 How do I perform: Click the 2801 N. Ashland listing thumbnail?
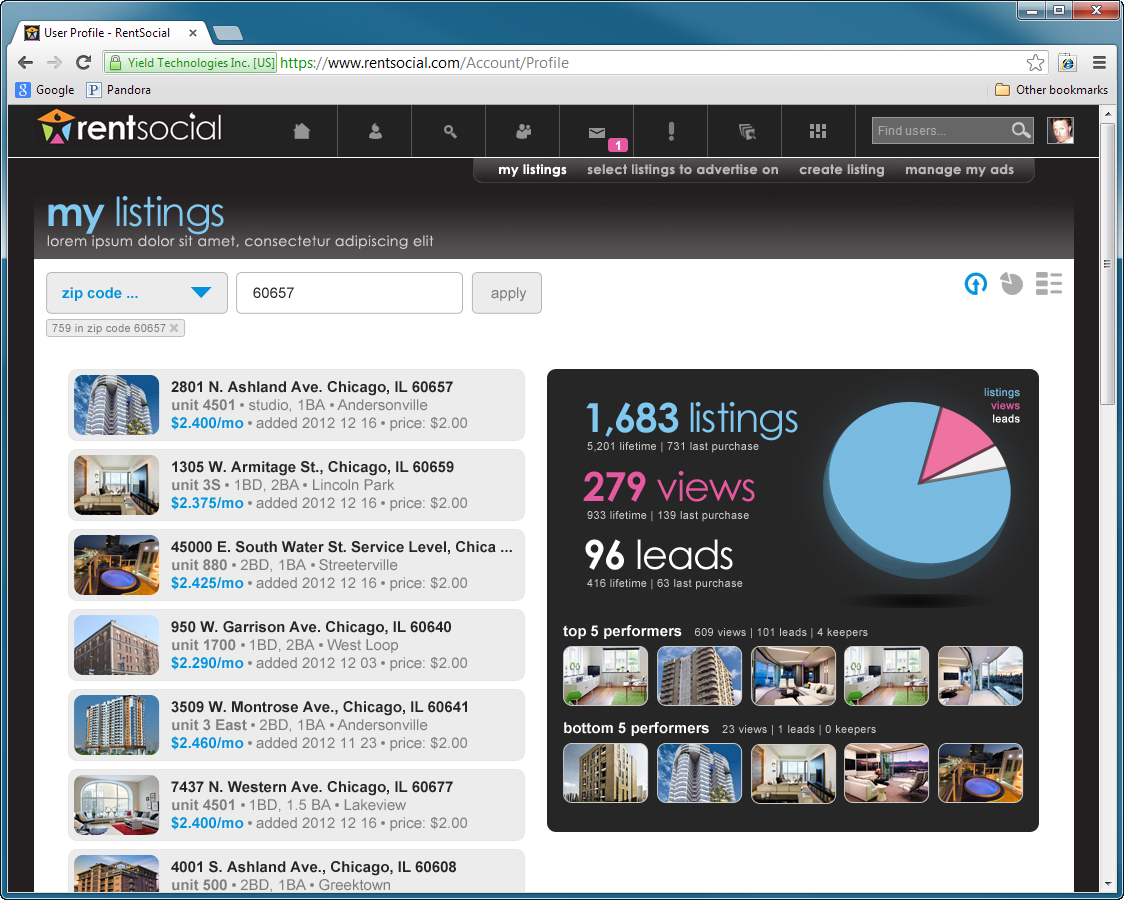coord(116,405)
